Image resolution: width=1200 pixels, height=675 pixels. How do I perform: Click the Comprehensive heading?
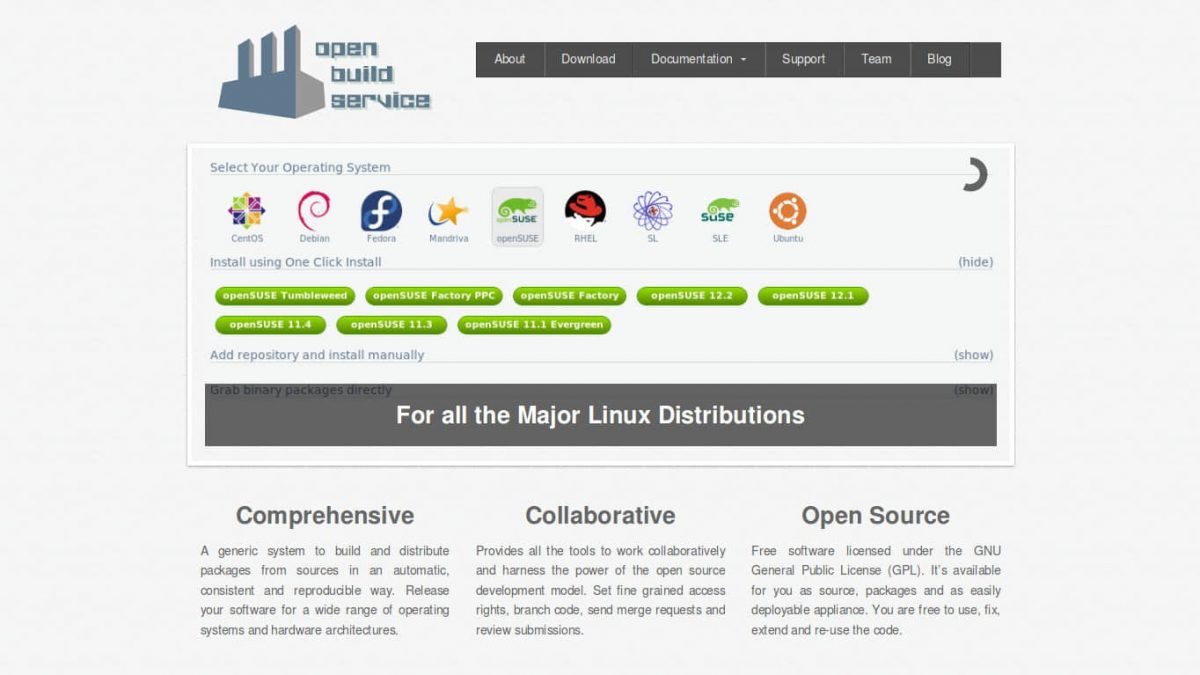pyautogui.click(x=325, y=516)
